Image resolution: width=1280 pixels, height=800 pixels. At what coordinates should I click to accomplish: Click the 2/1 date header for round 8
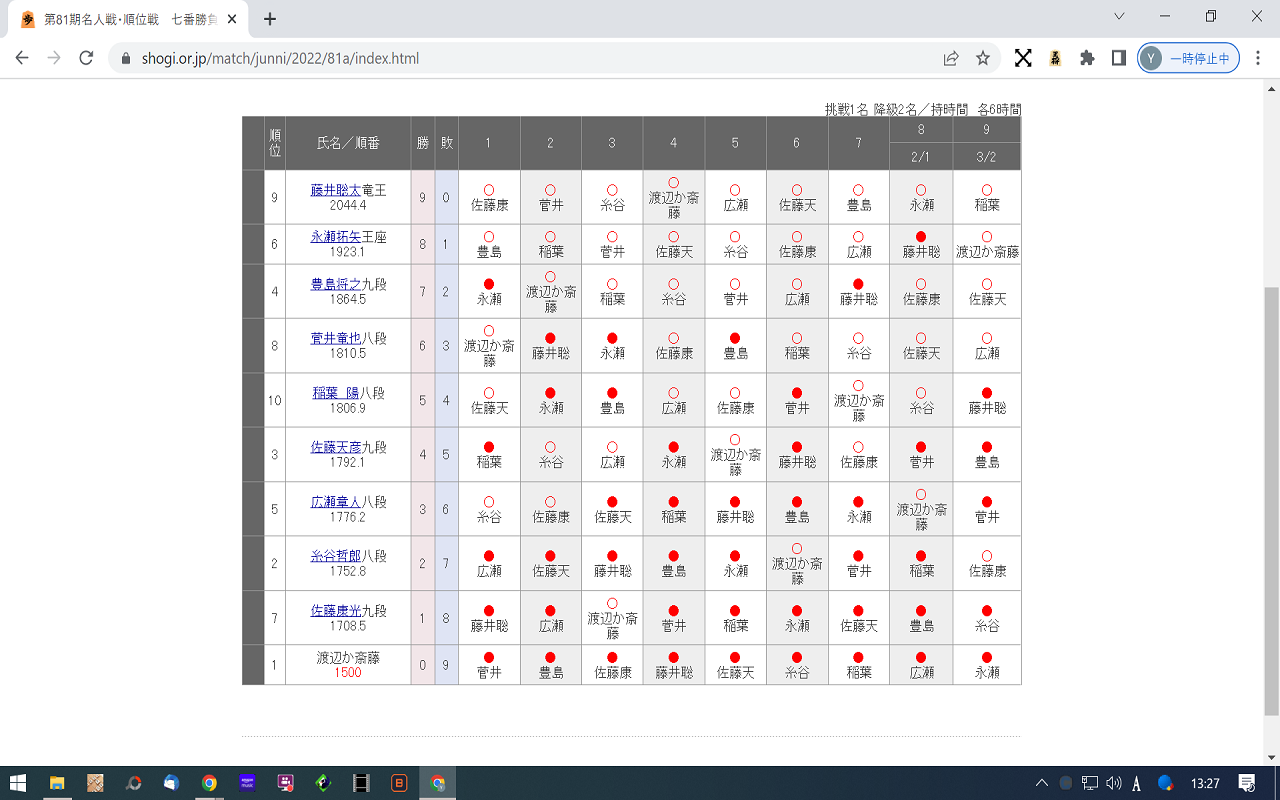coord(921,157)
